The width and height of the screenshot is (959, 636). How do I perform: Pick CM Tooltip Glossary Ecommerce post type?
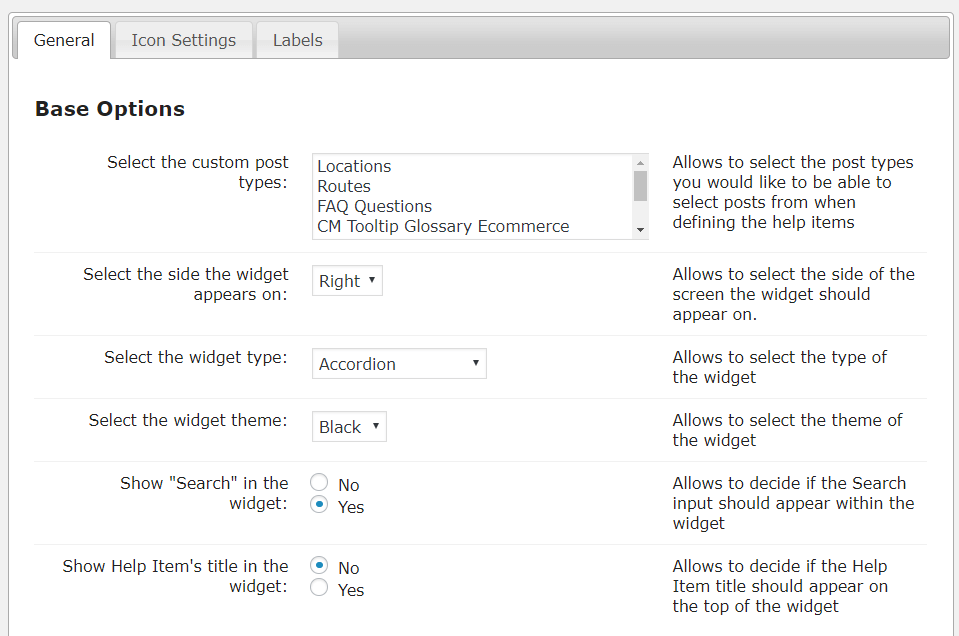pyautogui.click(x=443, y=227)
